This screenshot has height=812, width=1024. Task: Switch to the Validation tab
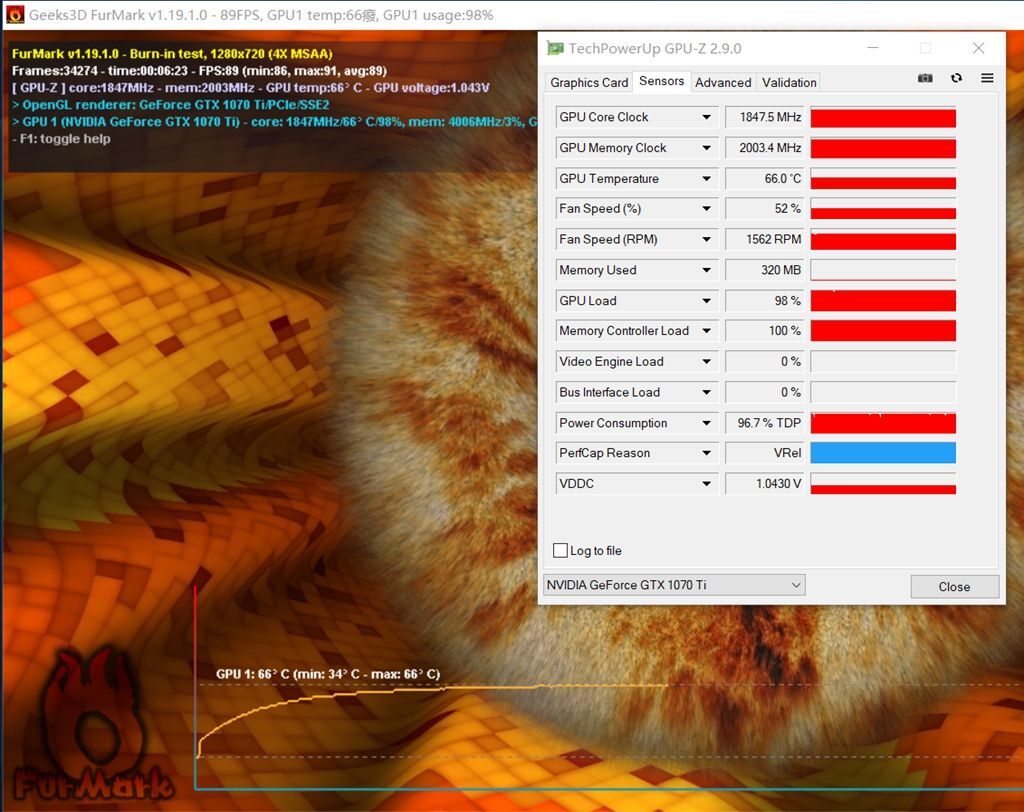[789, 82]
